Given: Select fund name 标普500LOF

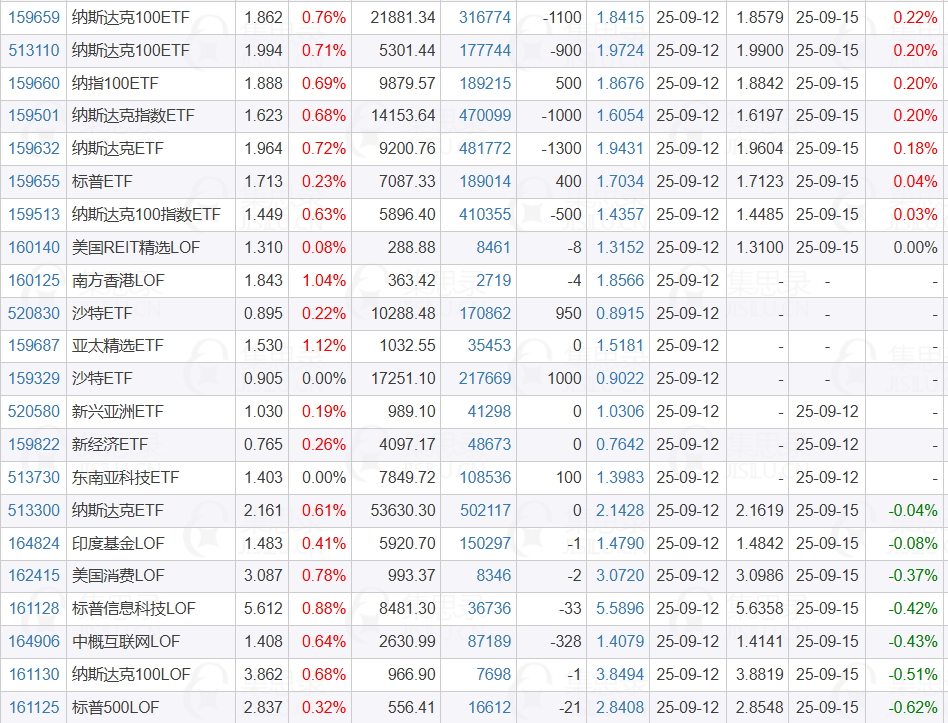Looking at the screenshot, I should point(115,707).
